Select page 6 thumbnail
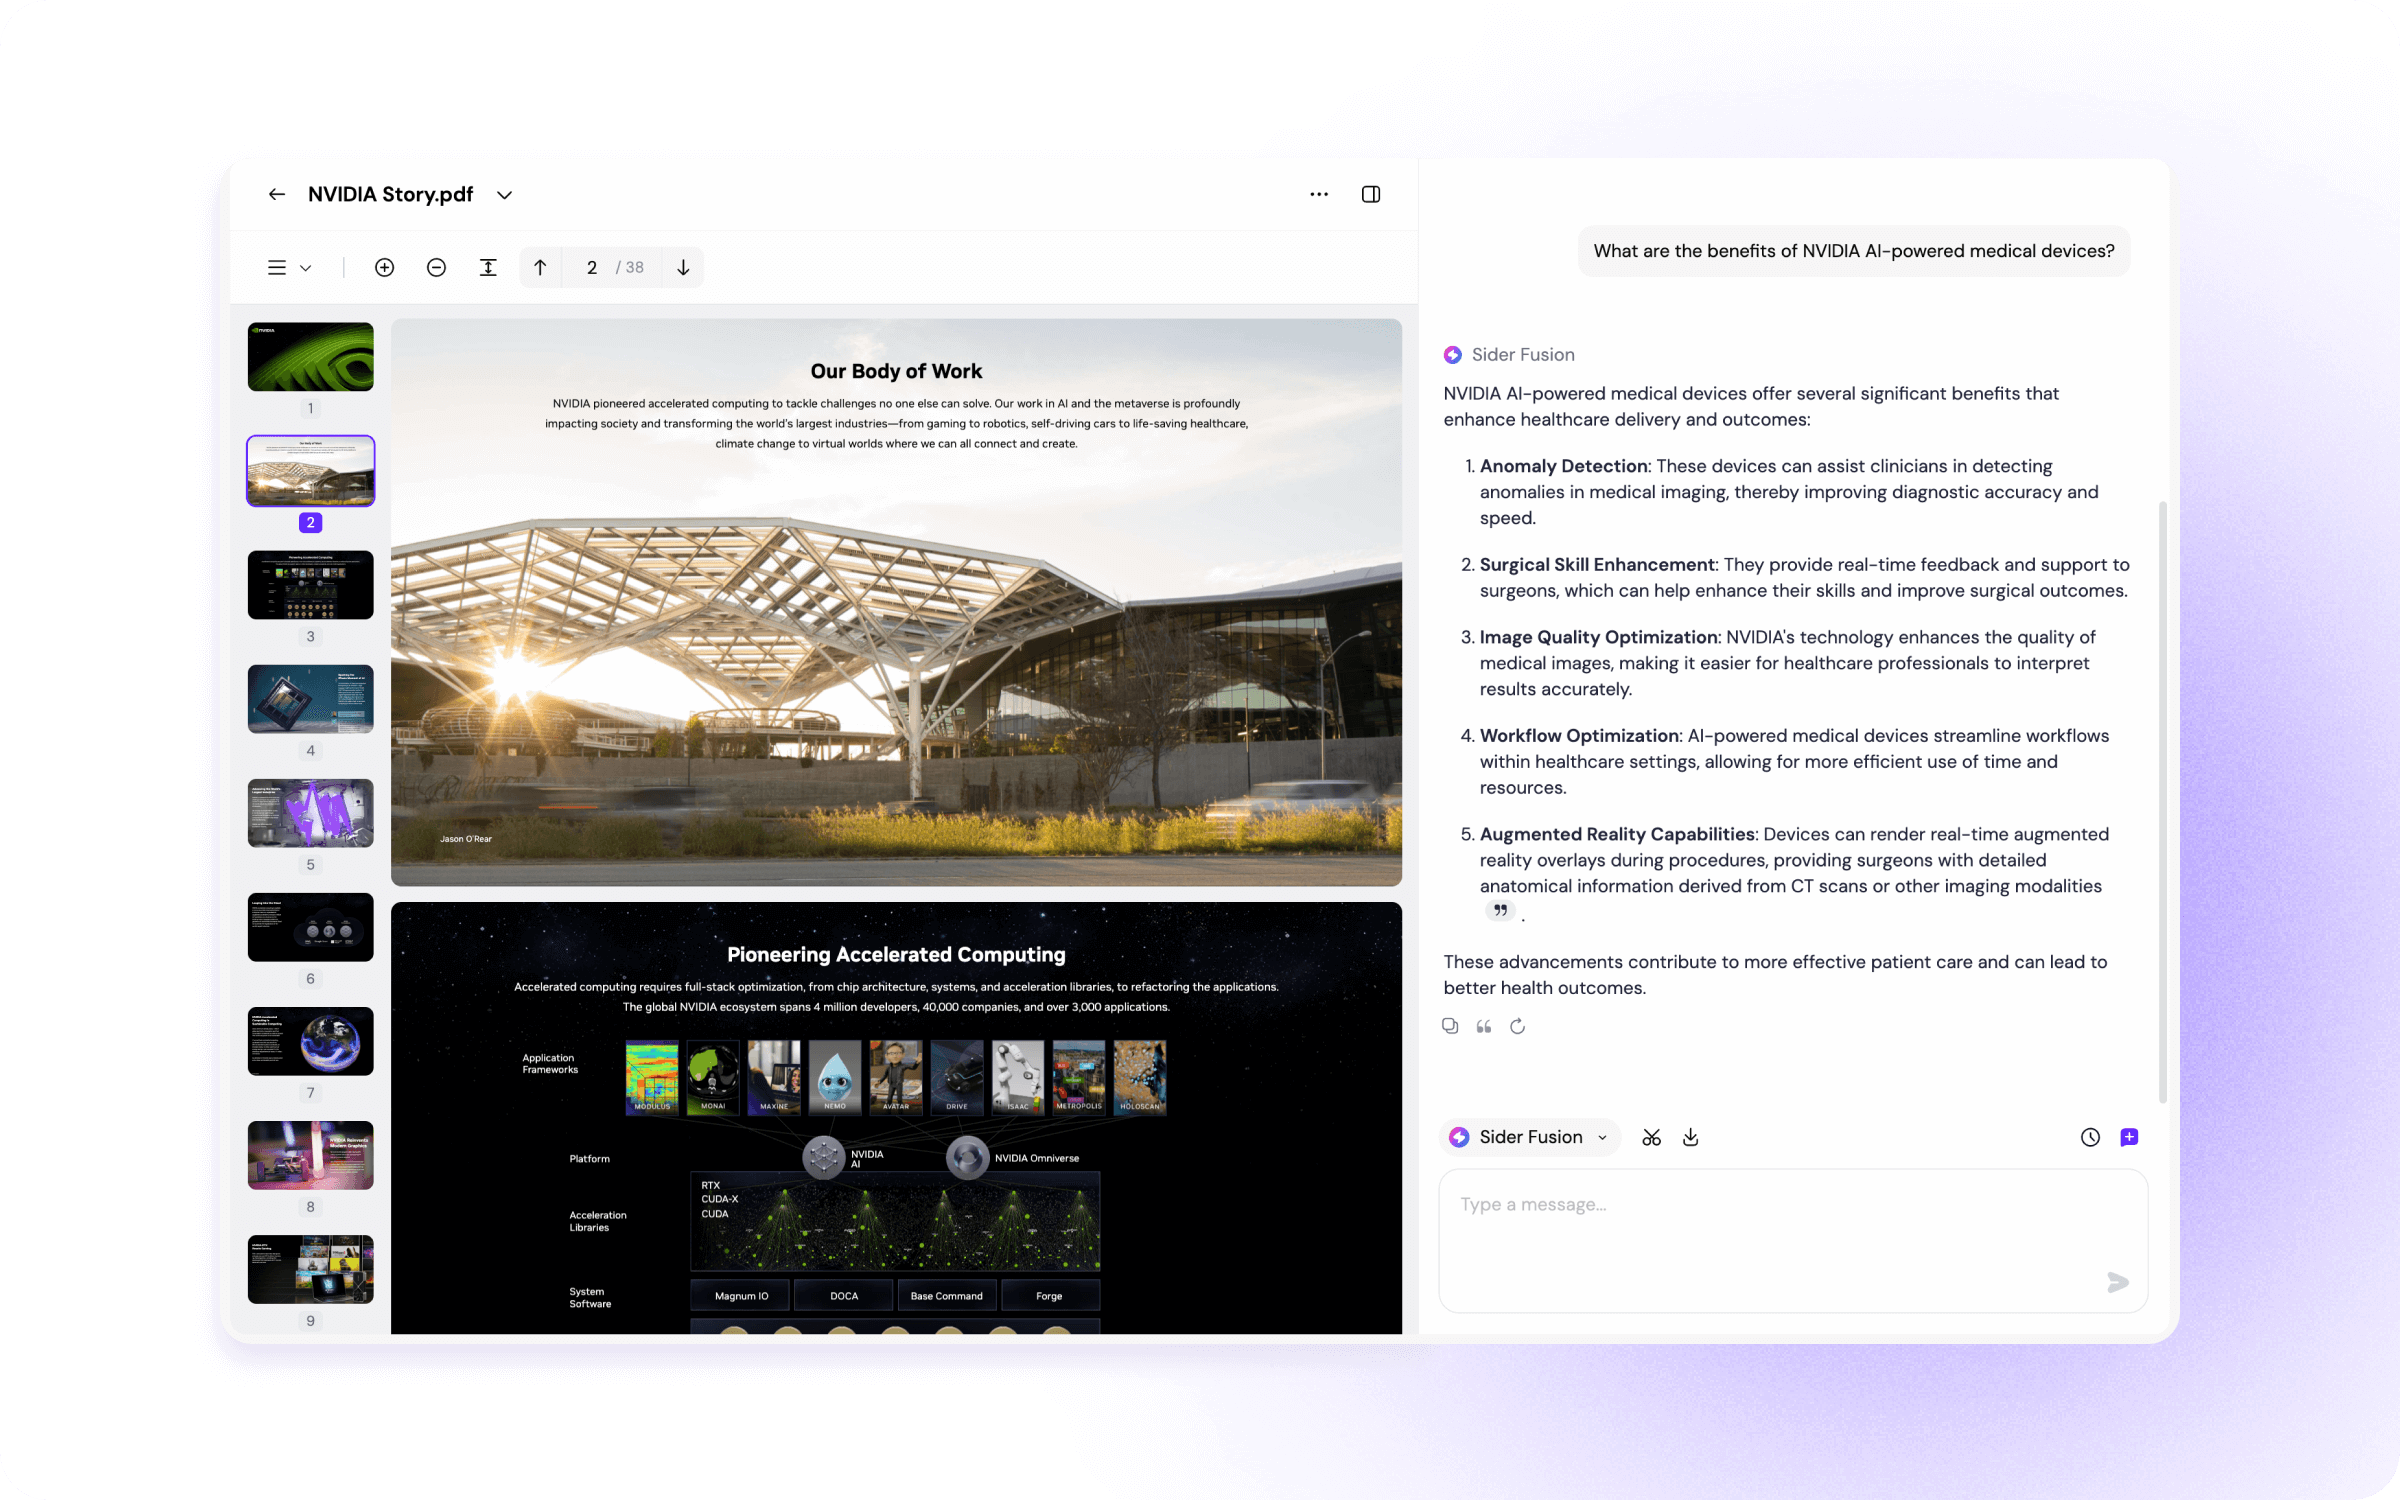Screen dimensions: 2400x1500 point(311,926)
